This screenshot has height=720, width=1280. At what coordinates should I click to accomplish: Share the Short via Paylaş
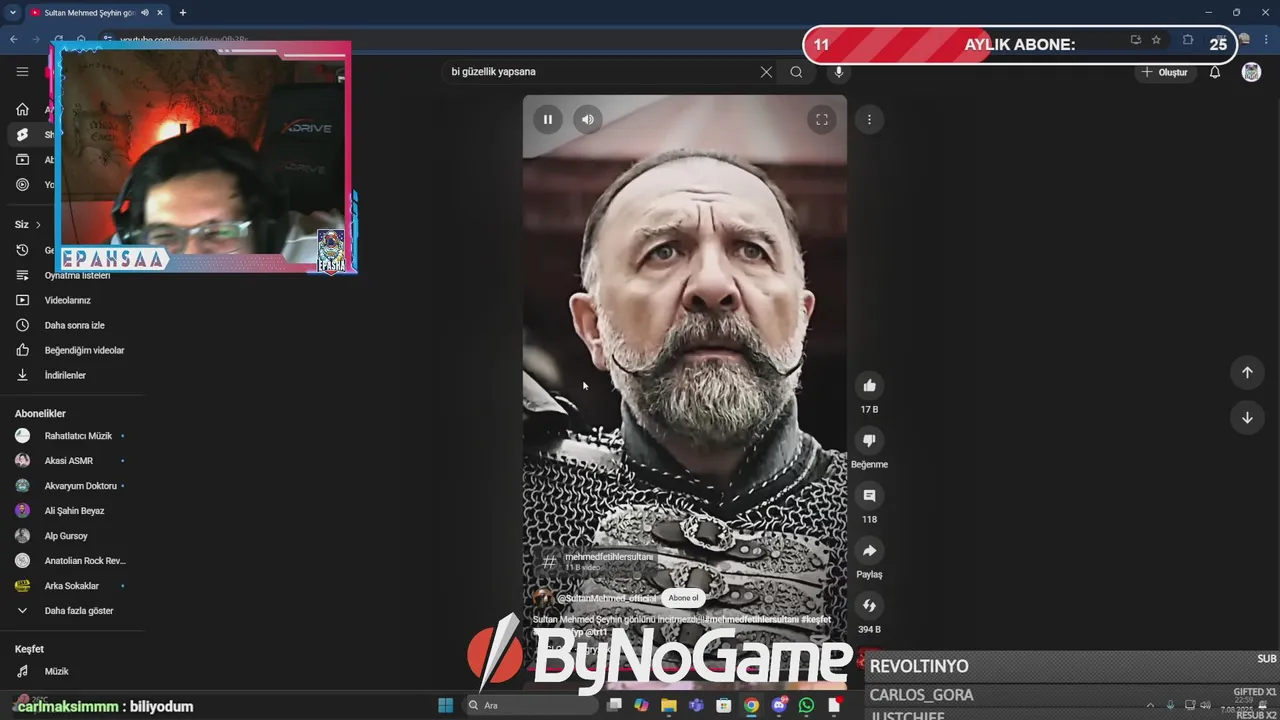869,550
